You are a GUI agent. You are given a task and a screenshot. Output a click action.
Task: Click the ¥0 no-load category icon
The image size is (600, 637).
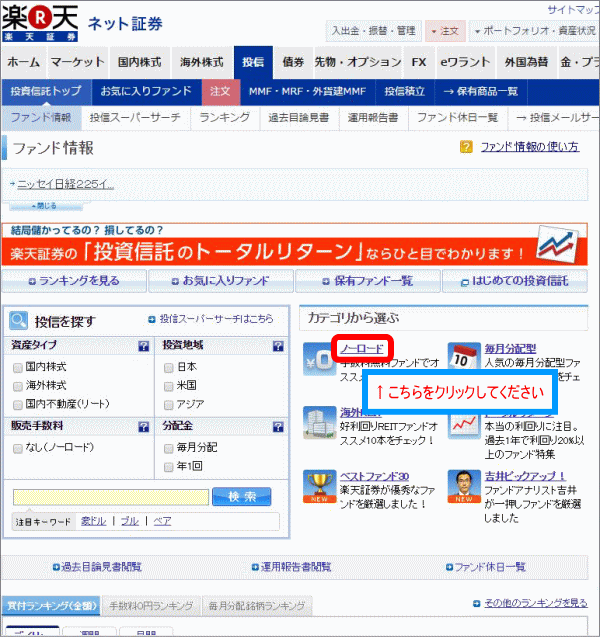319,359
